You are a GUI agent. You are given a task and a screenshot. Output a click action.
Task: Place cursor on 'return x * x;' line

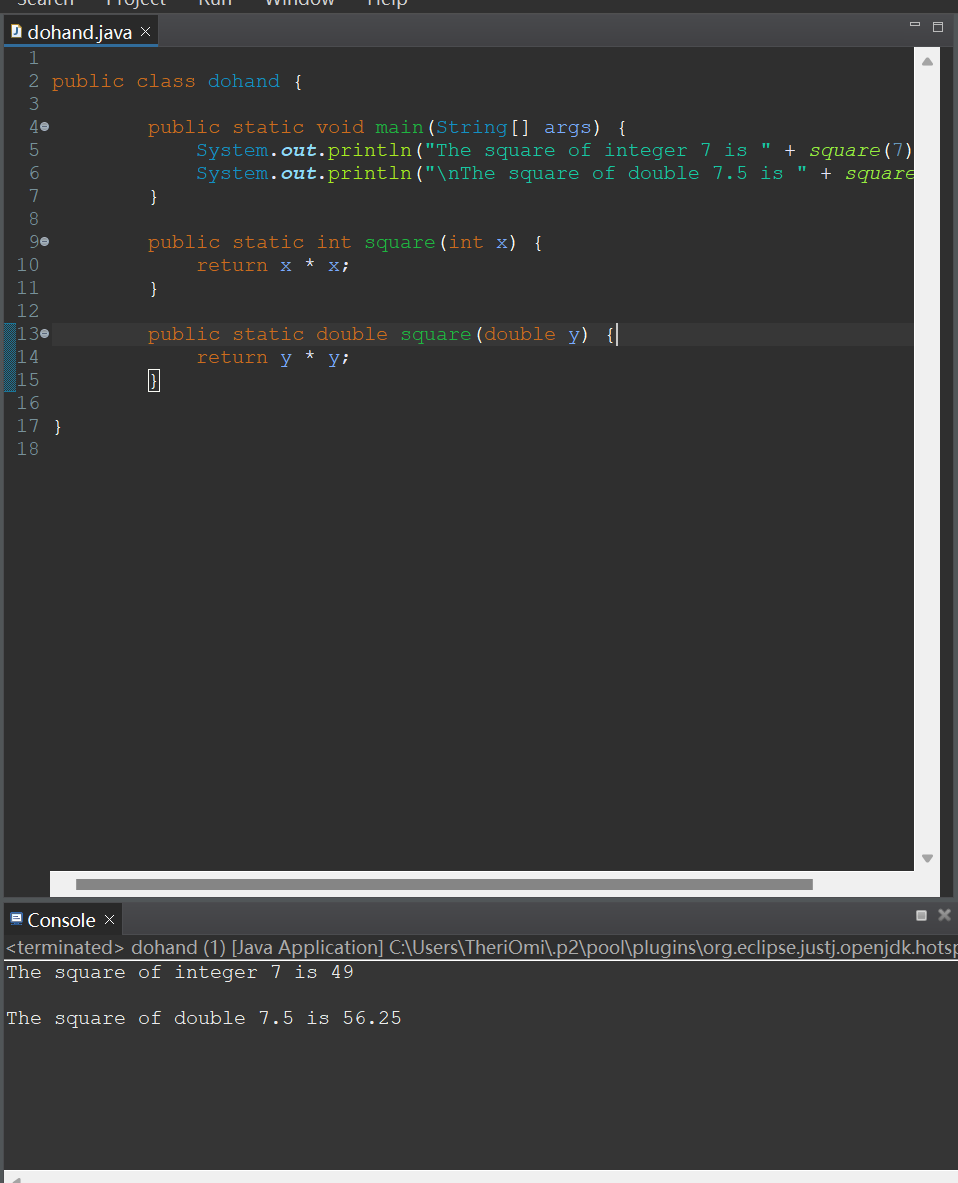pyautogui.click(x=273, y=266)
